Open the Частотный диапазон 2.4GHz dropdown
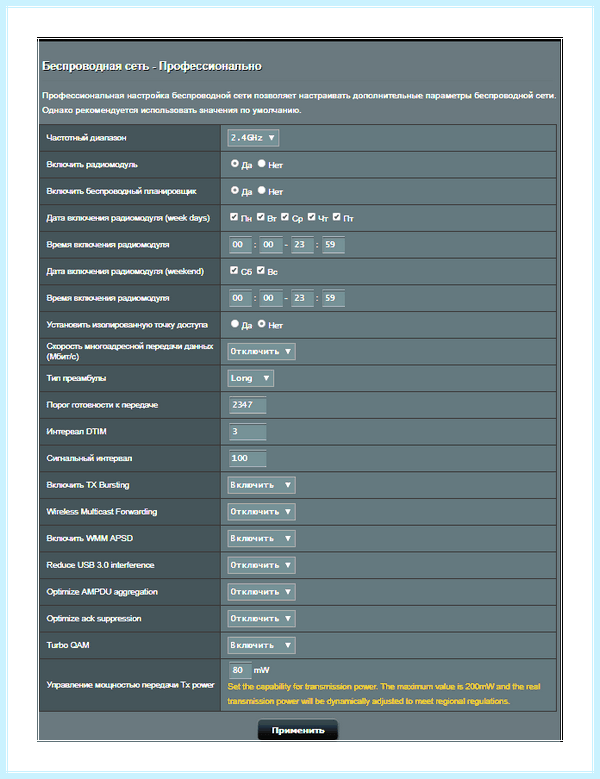This screenshot has width=600, height=779. coord(253,138)
